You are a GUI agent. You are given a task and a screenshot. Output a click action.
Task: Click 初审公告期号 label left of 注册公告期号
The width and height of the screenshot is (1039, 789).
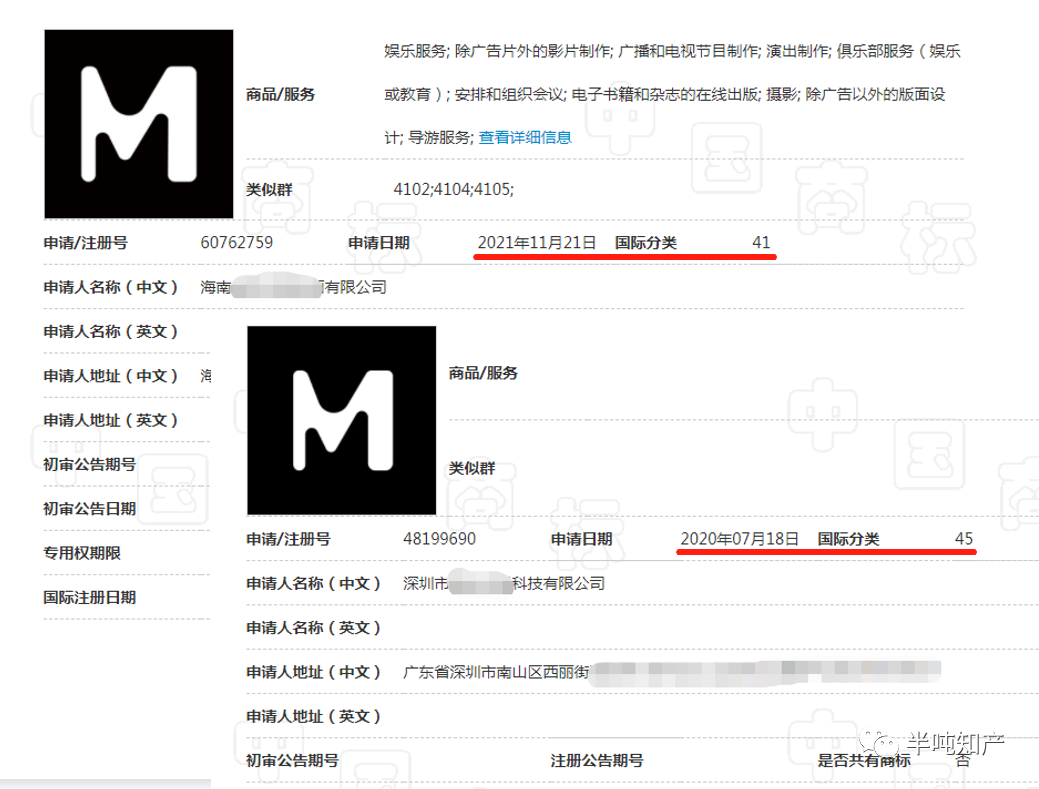pyautogui.click(x=292, y=761)
